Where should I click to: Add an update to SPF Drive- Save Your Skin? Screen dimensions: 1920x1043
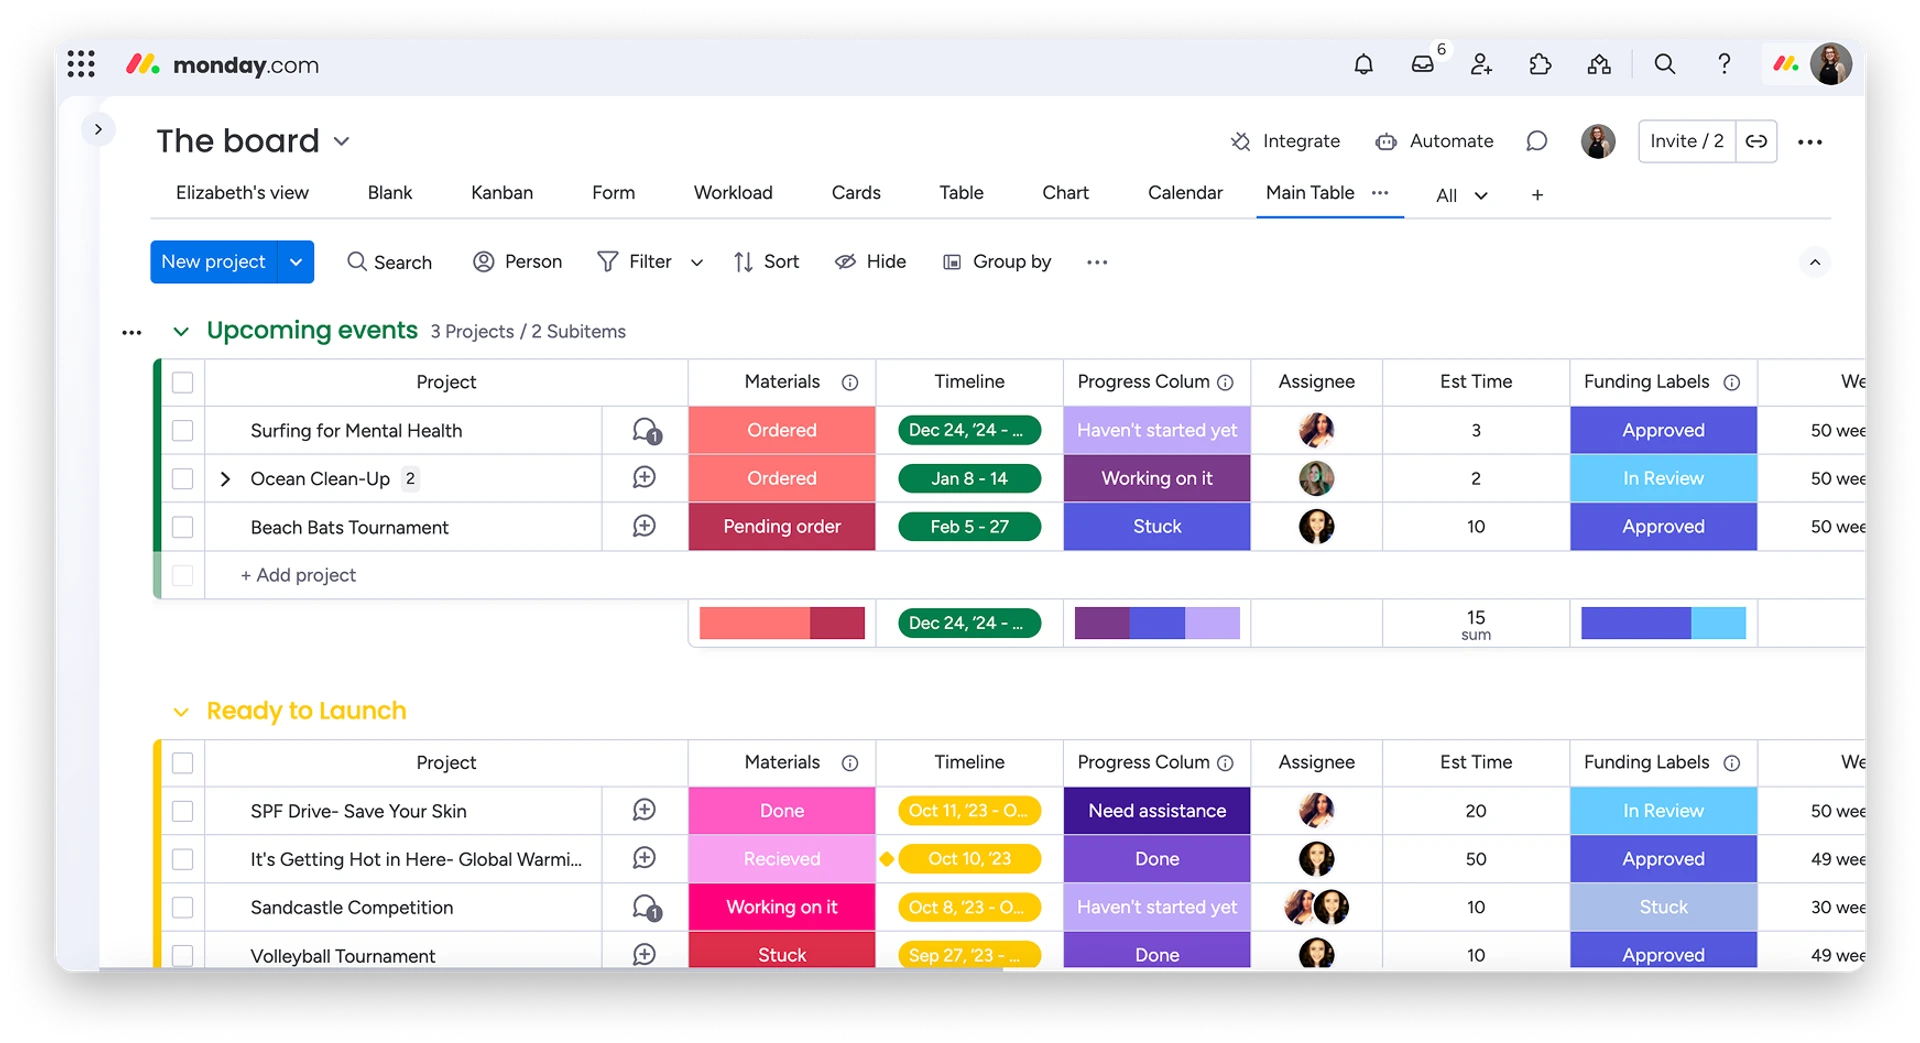[x=644, y=810]
